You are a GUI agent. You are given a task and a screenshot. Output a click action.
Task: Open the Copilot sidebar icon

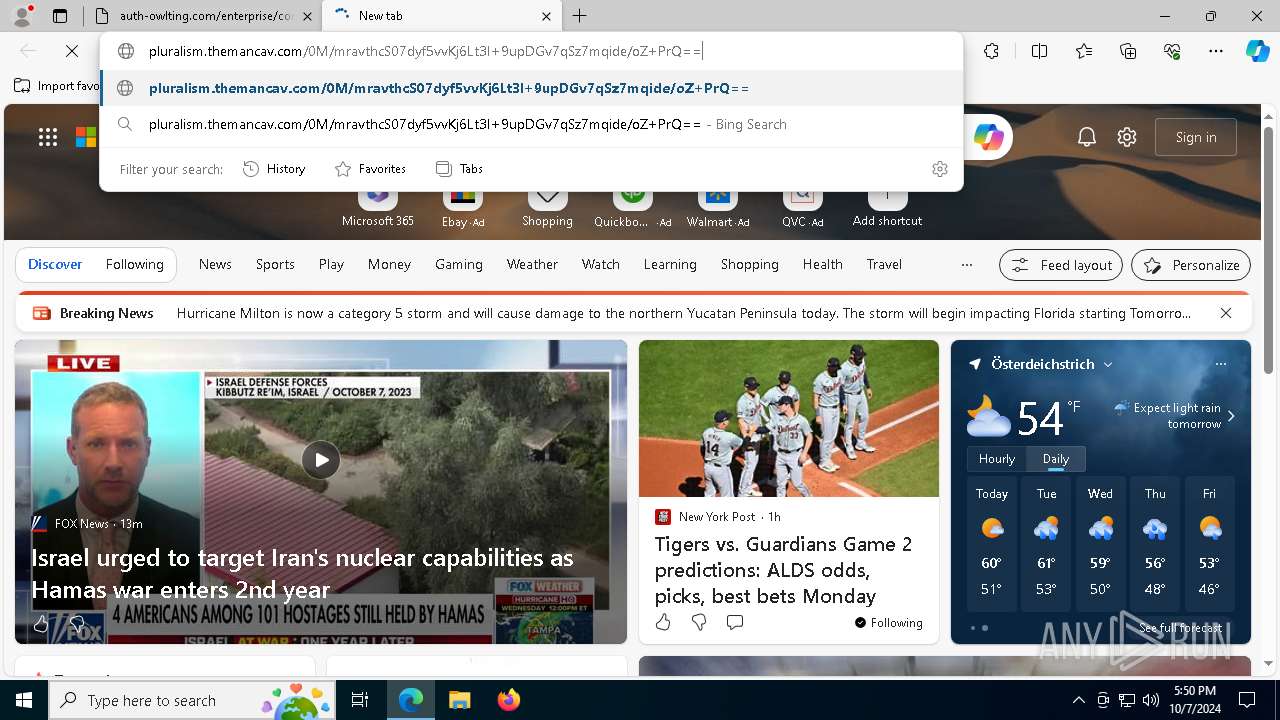(1257, 51)
